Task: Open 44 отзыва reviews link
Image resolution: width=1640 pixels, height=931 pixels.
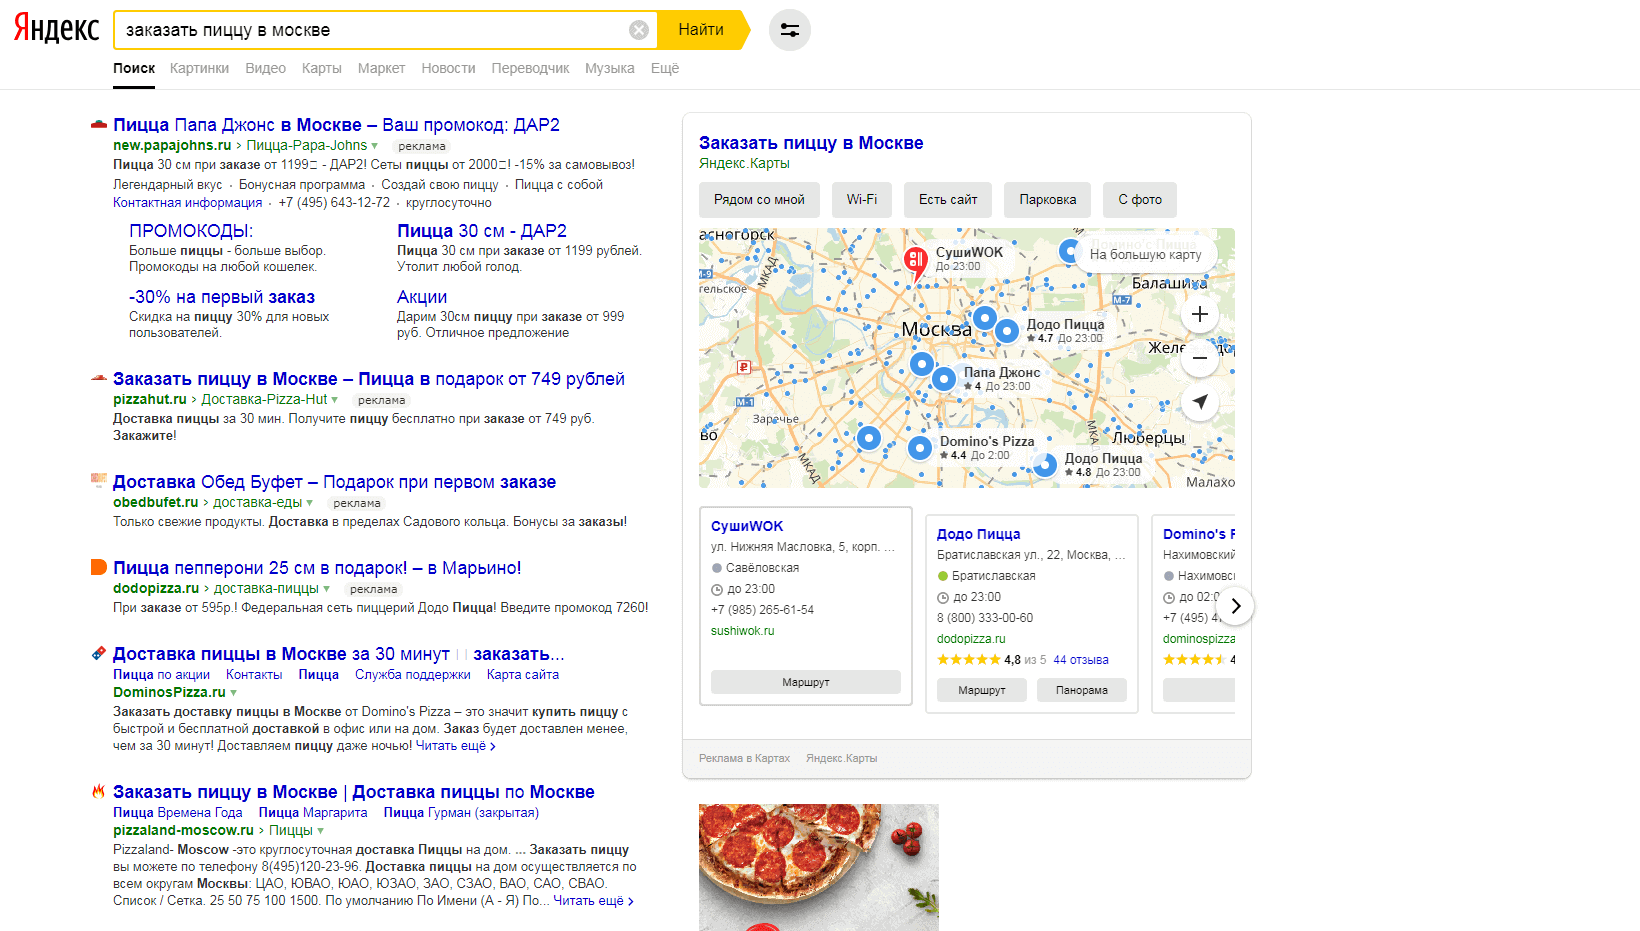Action: (1081, 660)
